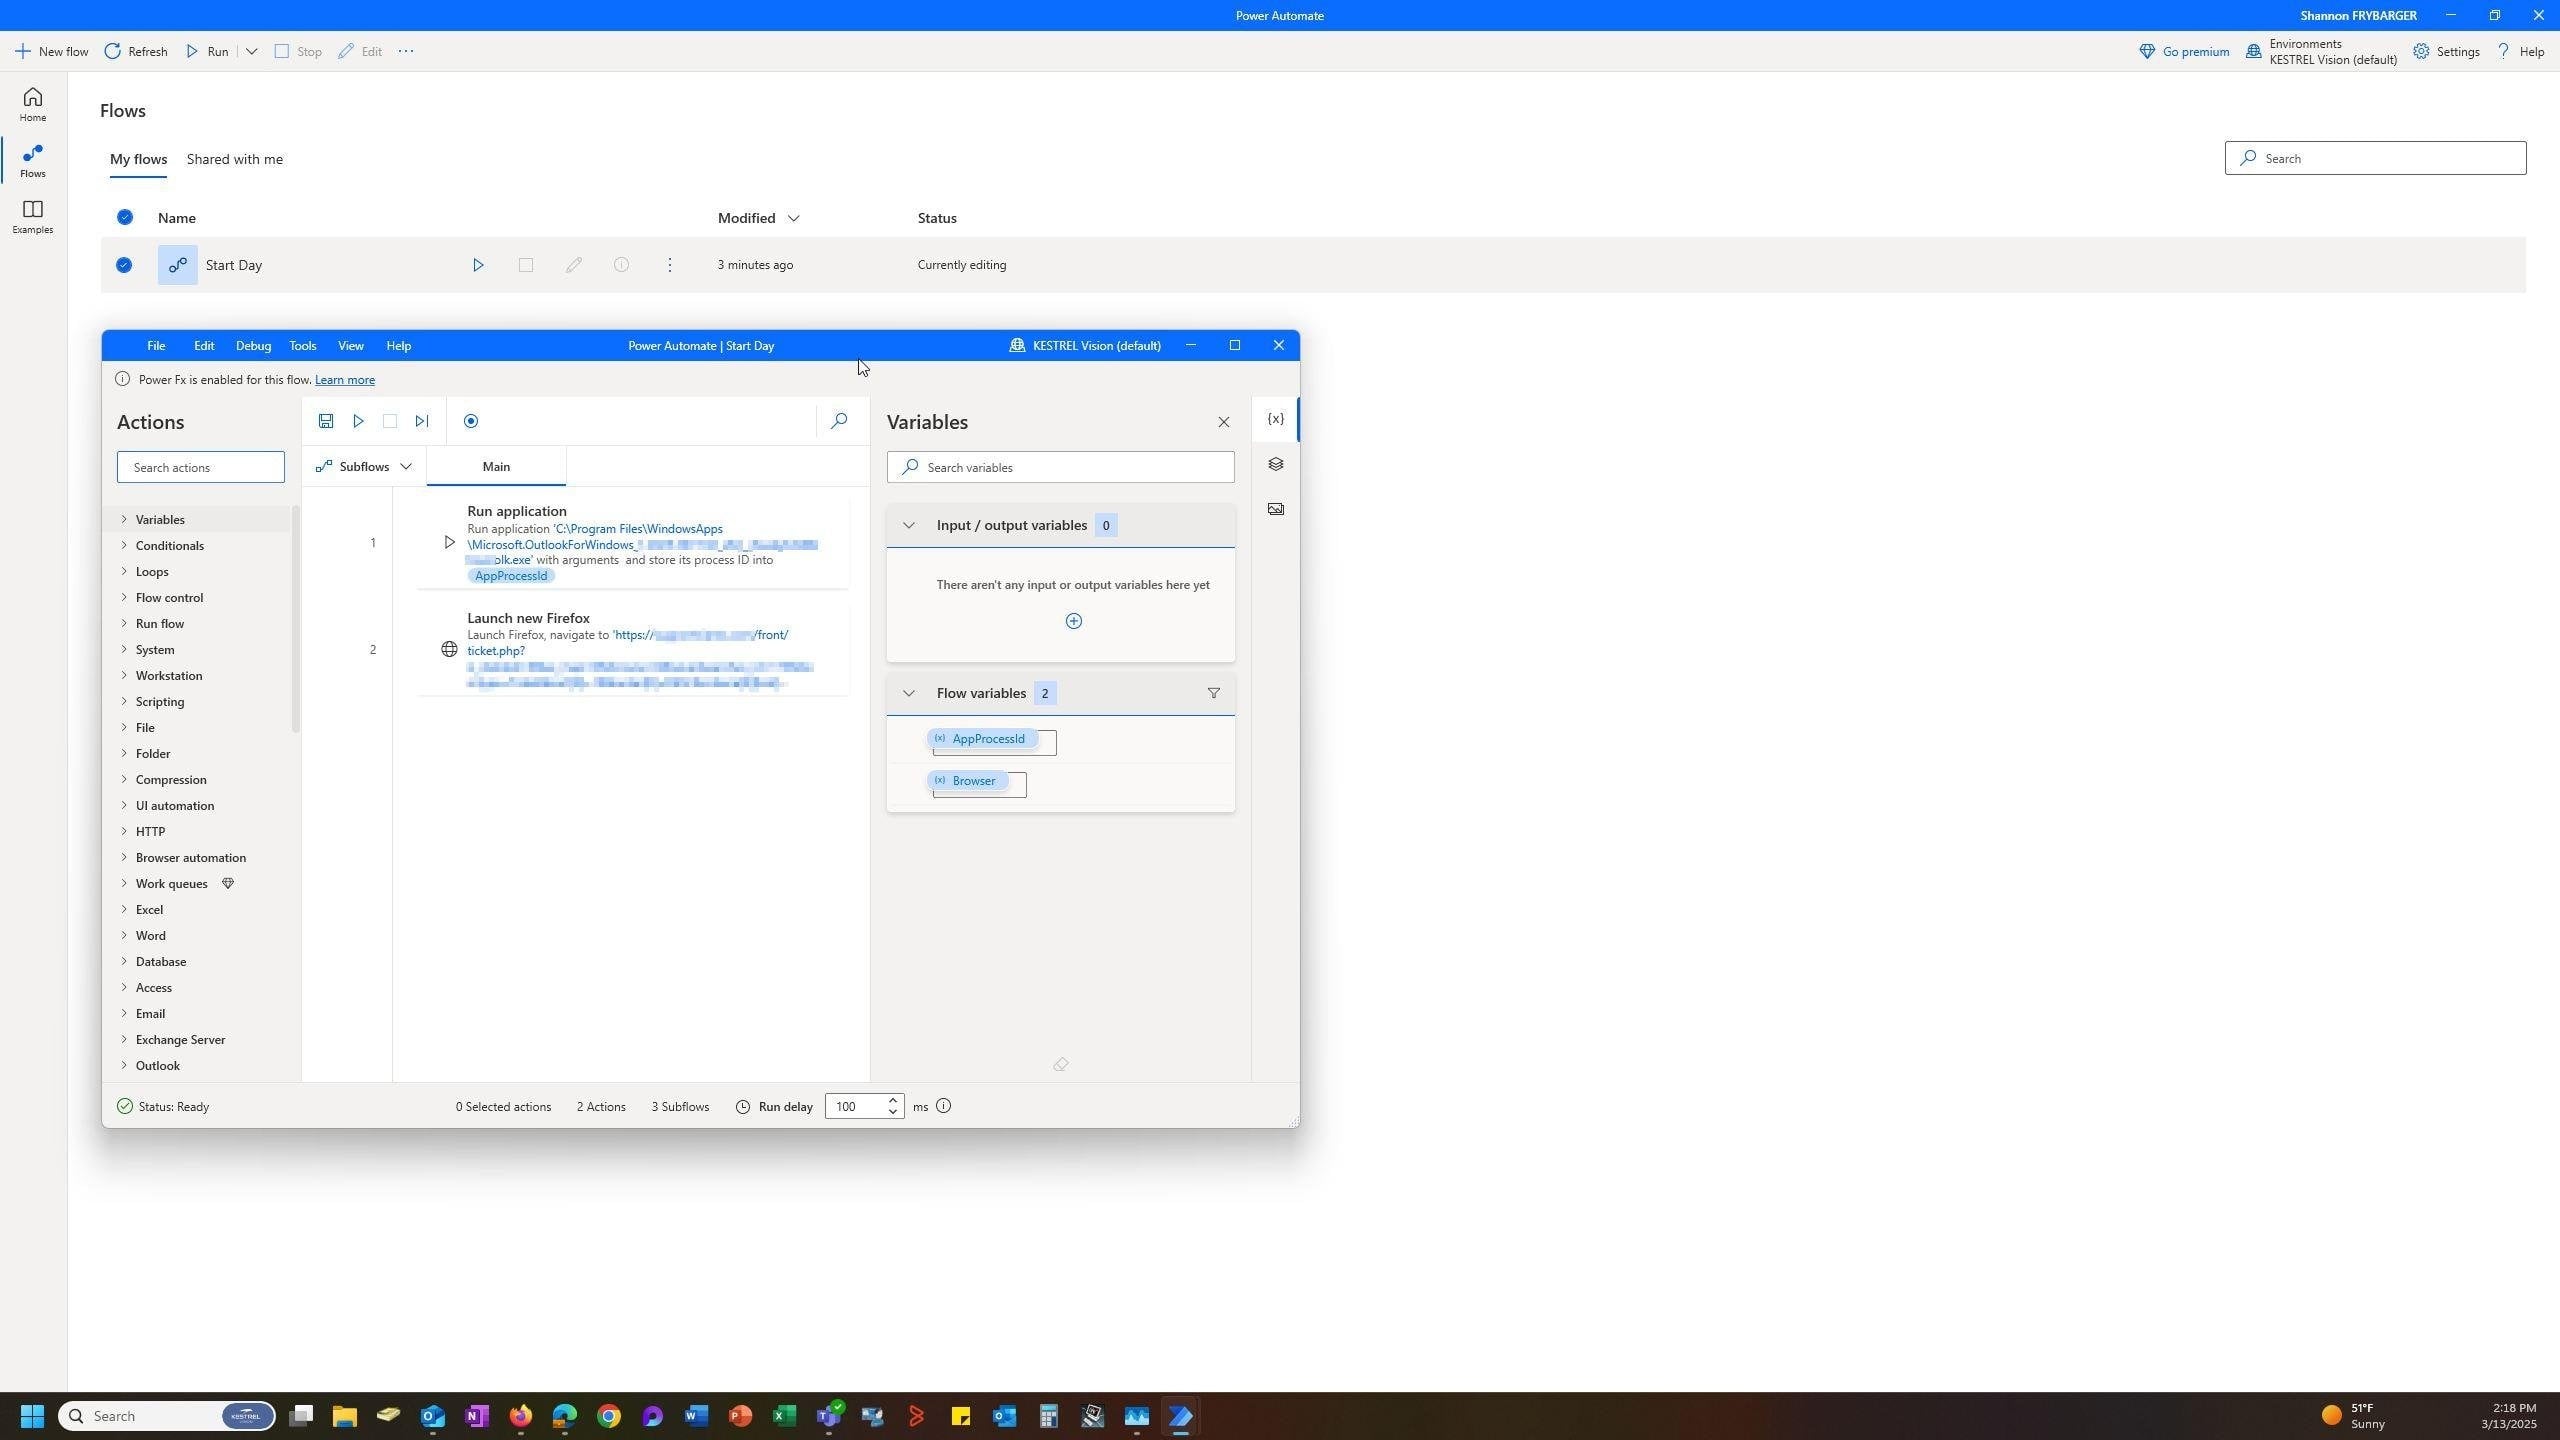Click the Go premium button
The height and width of the screenshot is (1440, 2560).
[2183, 52]
